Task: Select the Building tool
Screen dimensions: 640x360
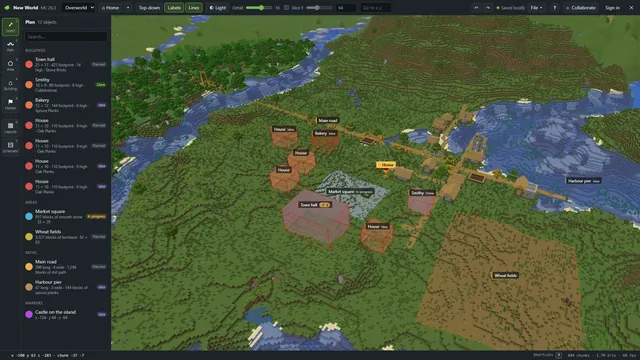Action: [10, 85]
